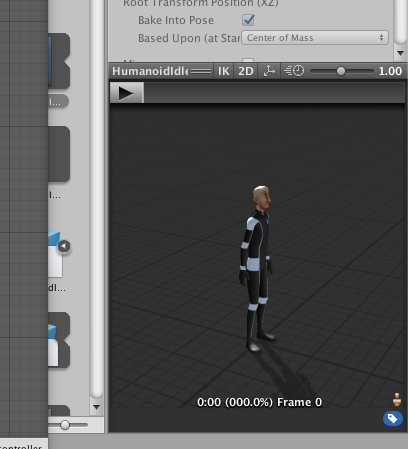The image size is (408, 449).
Task: Click the 1.00 speed value
Action: click(390, 71)
